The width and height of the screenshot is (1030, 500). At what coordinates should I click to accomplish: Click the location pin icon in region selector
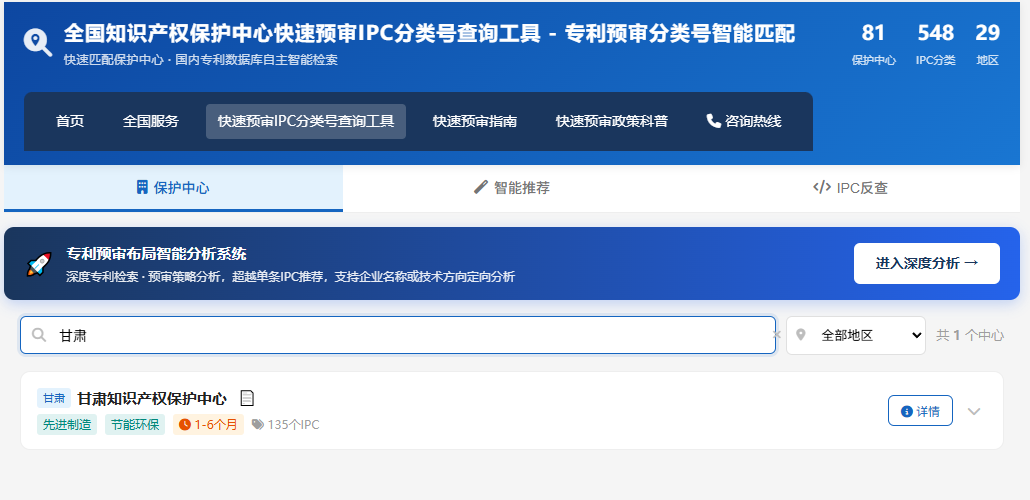coord(800,335)
